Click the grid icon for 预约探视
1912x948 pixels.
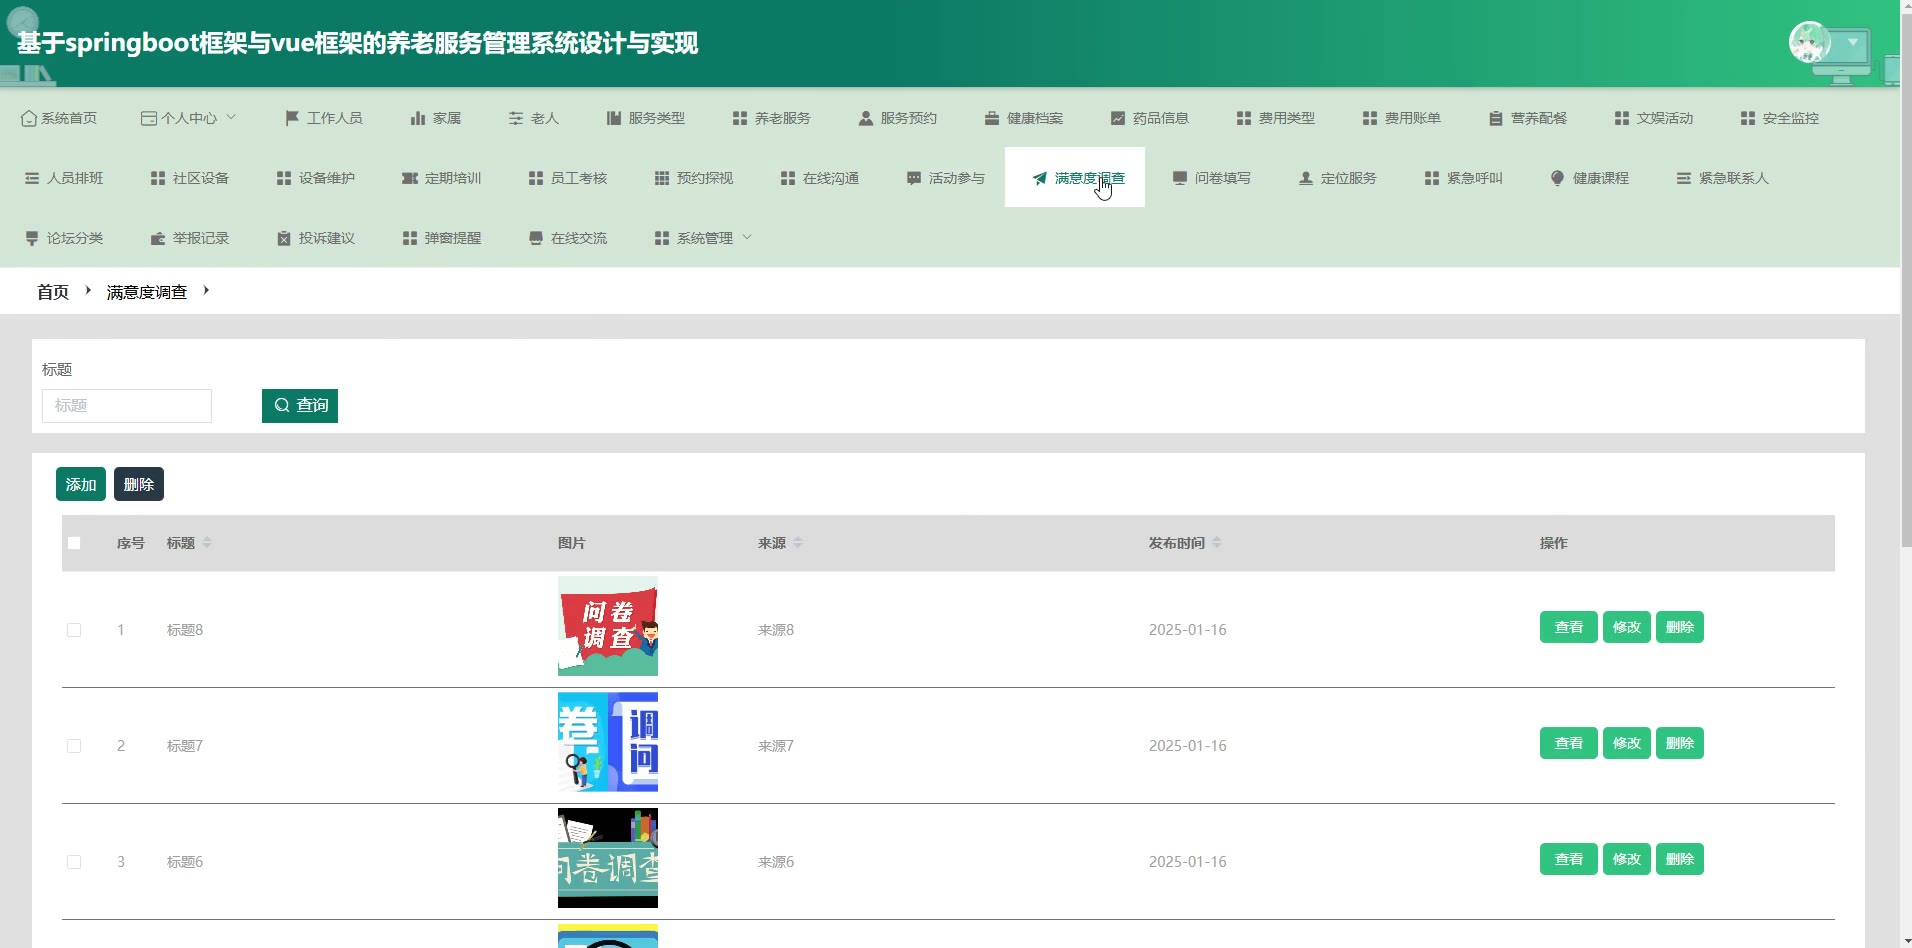[662, 178]
